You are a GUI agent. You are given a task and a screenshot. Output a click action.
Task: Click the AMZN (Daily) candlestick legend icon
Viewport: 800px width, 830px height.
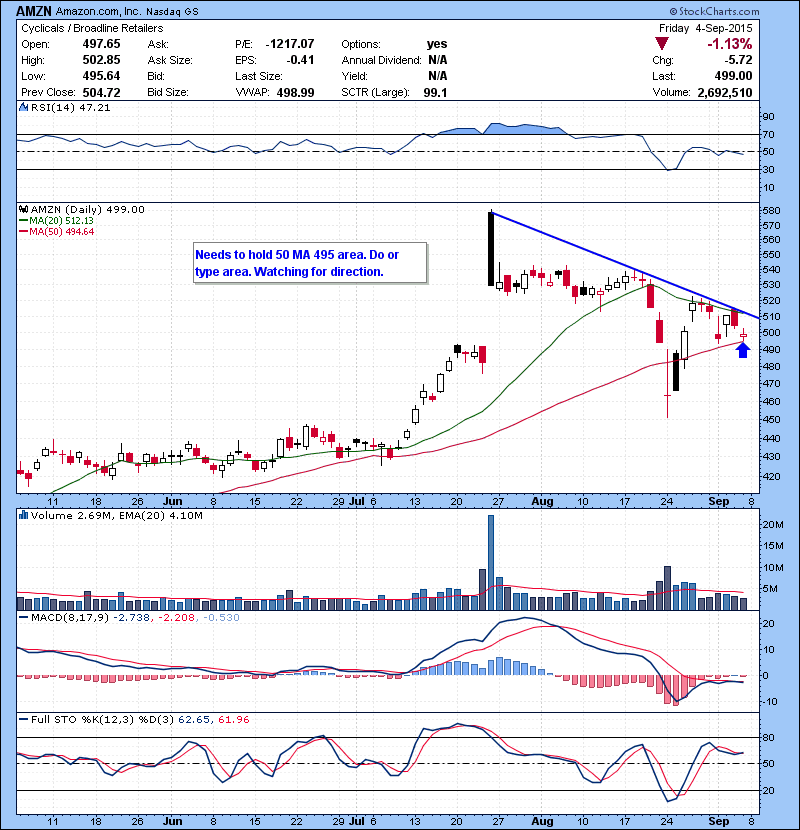pos(23,209)
